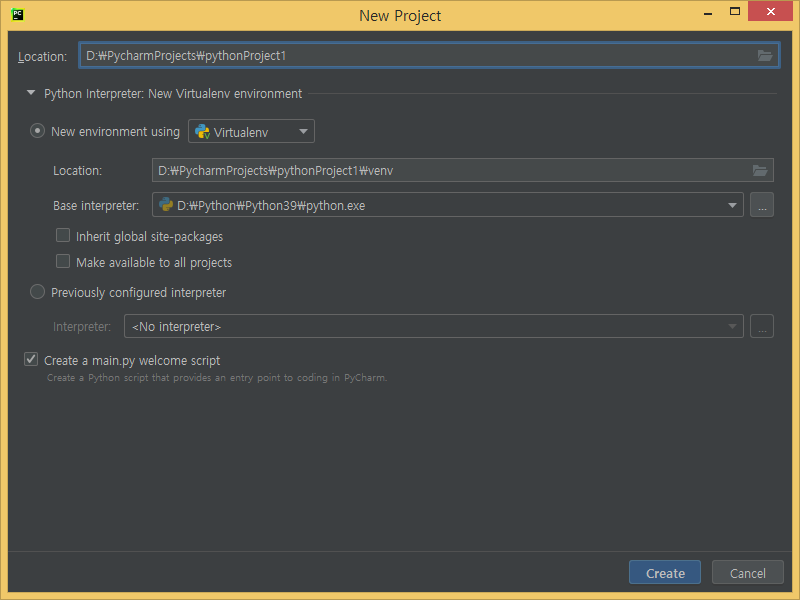Image resolution: width=800 pixels, height=600 pixels.
Task: Click the Cancel button
Action: [x=747, y=572]
